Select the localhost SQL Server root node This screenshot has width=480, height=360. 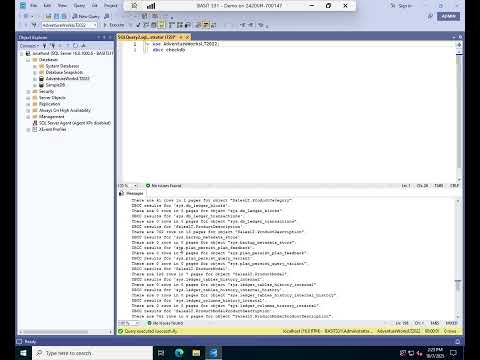[73, 53]
